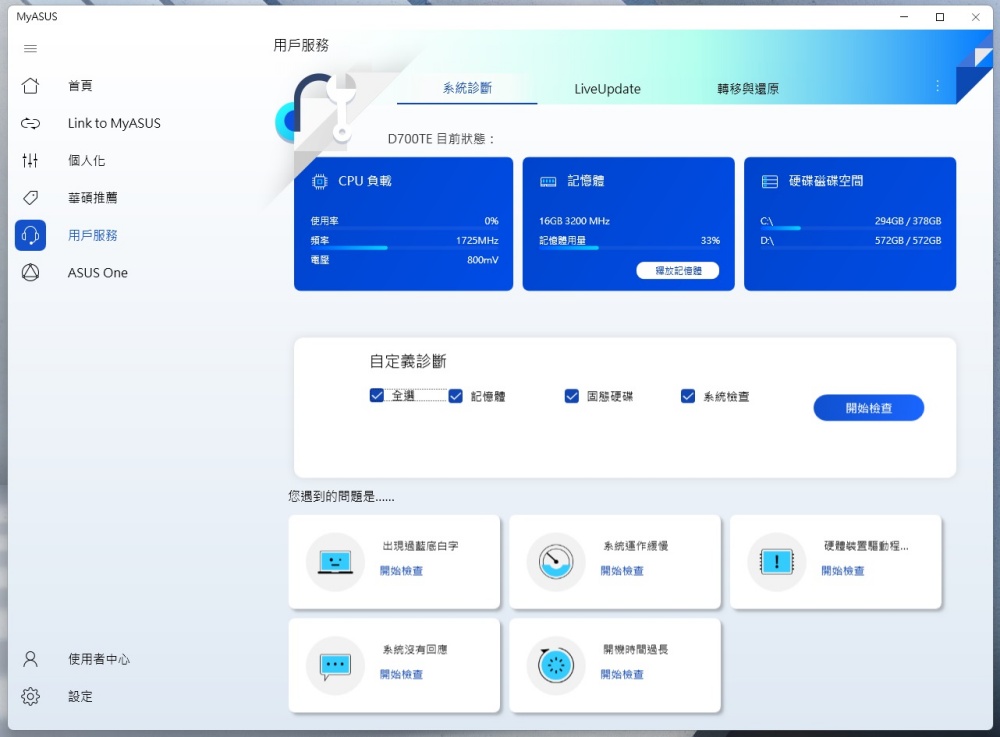Collapse sidebar with hamburger menu icon
Viewport: 1000px width, 737px height.
click(30, 48)
